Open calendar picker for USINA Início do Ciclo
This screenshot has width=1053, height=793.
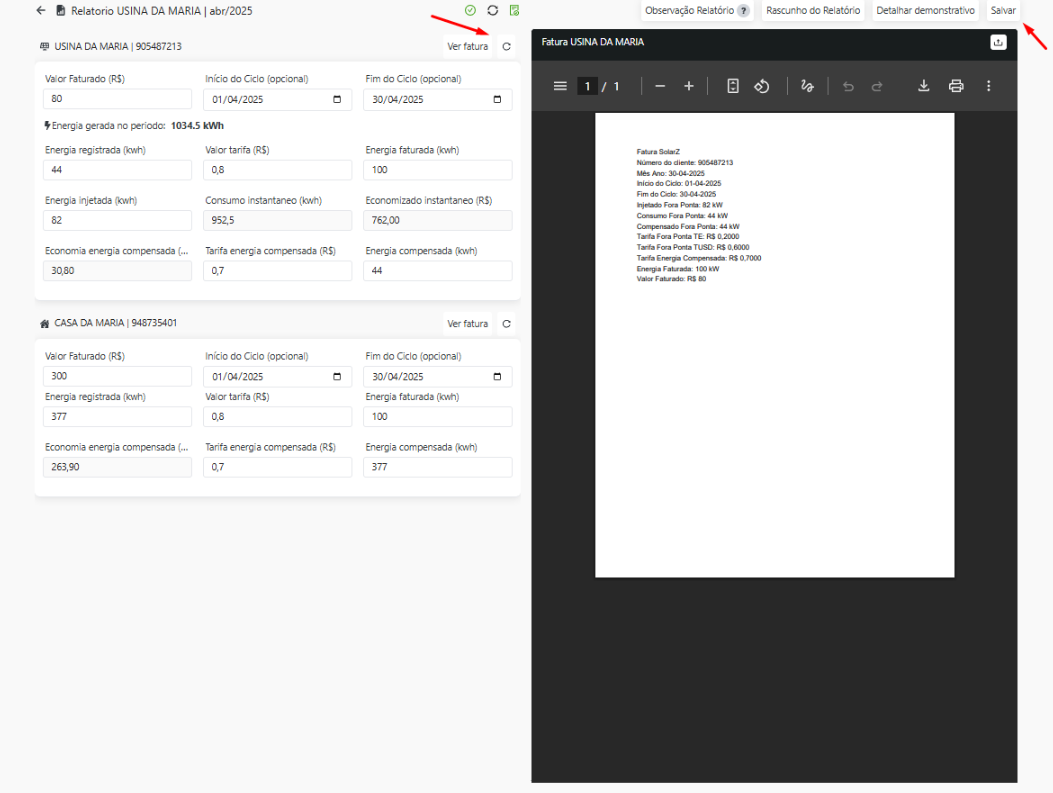[337, 100]
